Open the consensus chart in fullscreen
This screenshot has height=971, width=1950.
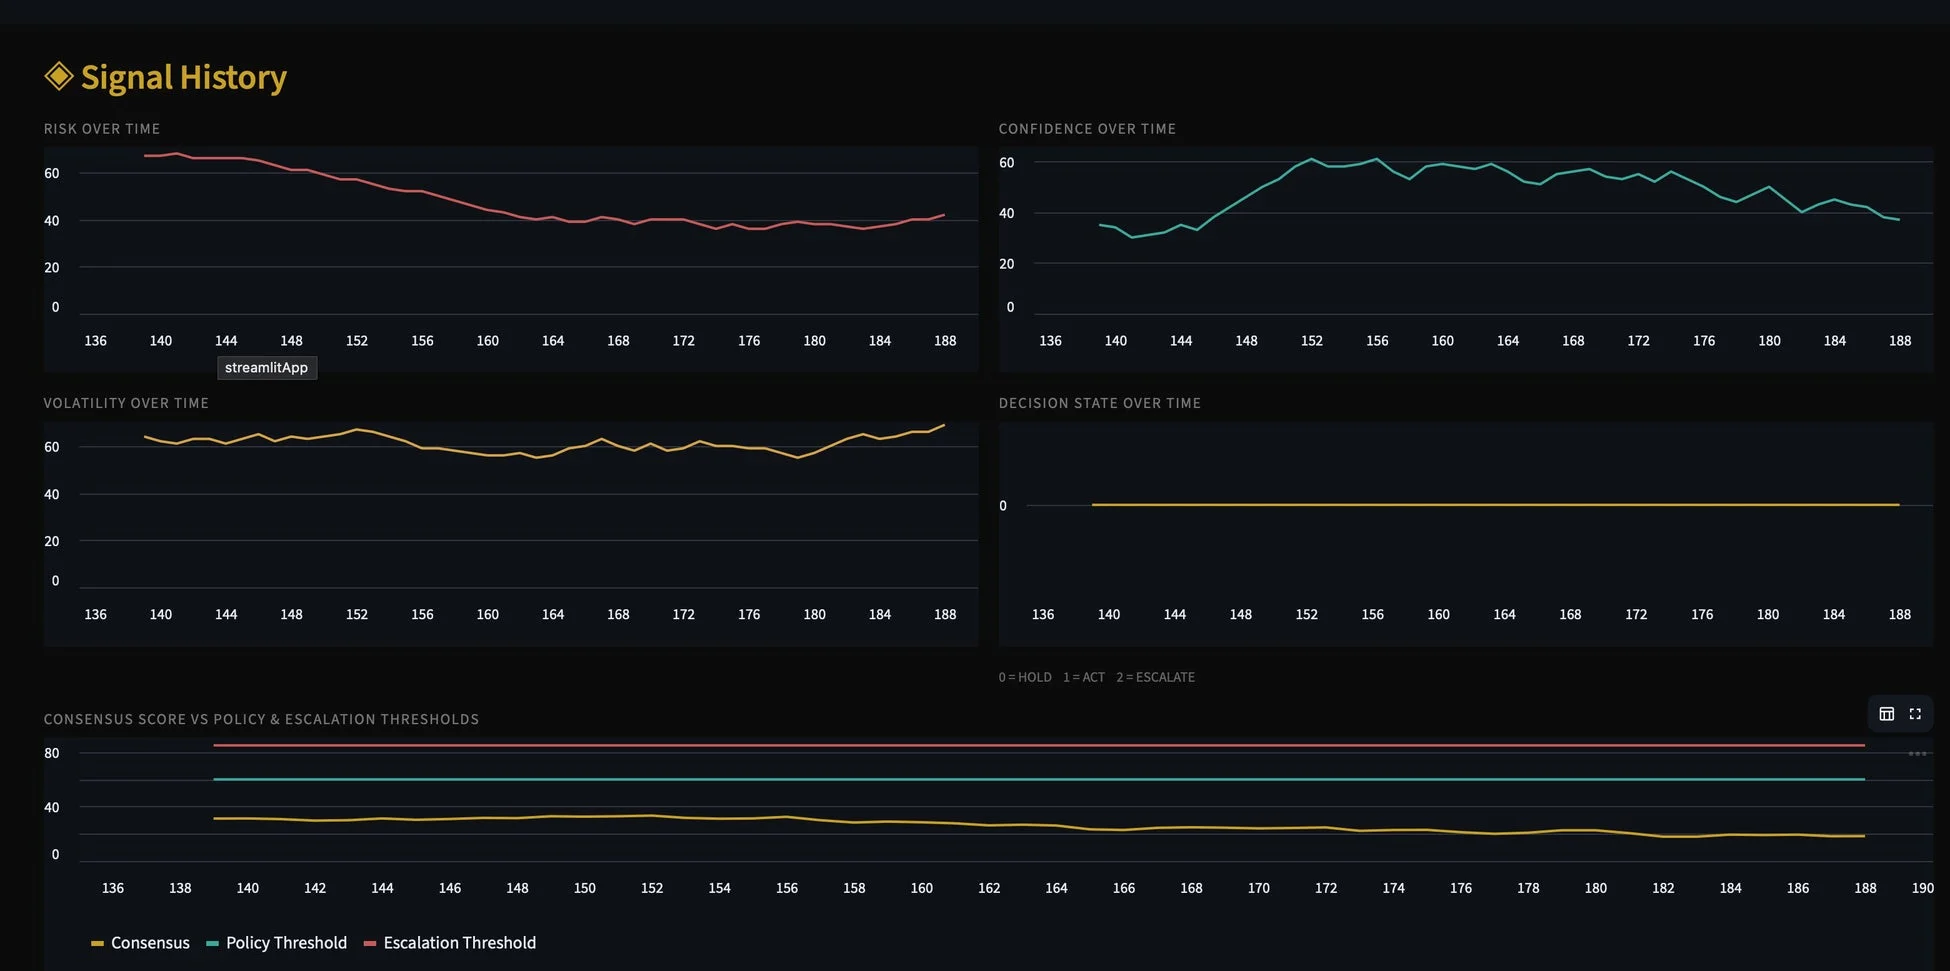click(x=1915, y=714)
